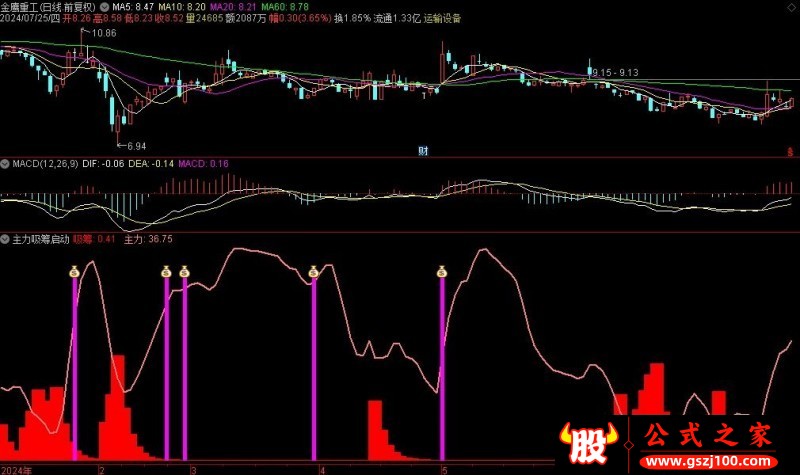
Task: Click the third money bag signal icon
Action: pyautogui.click(x=185, y=272)
